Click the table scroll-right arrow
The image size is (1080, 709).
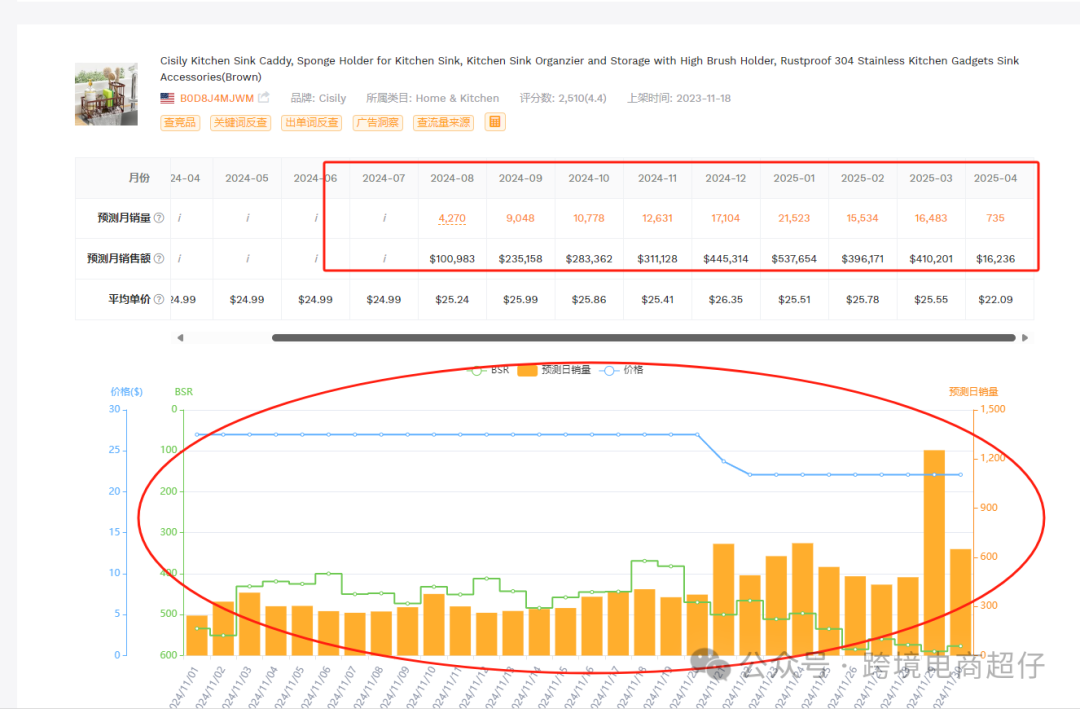[1025, 338]
